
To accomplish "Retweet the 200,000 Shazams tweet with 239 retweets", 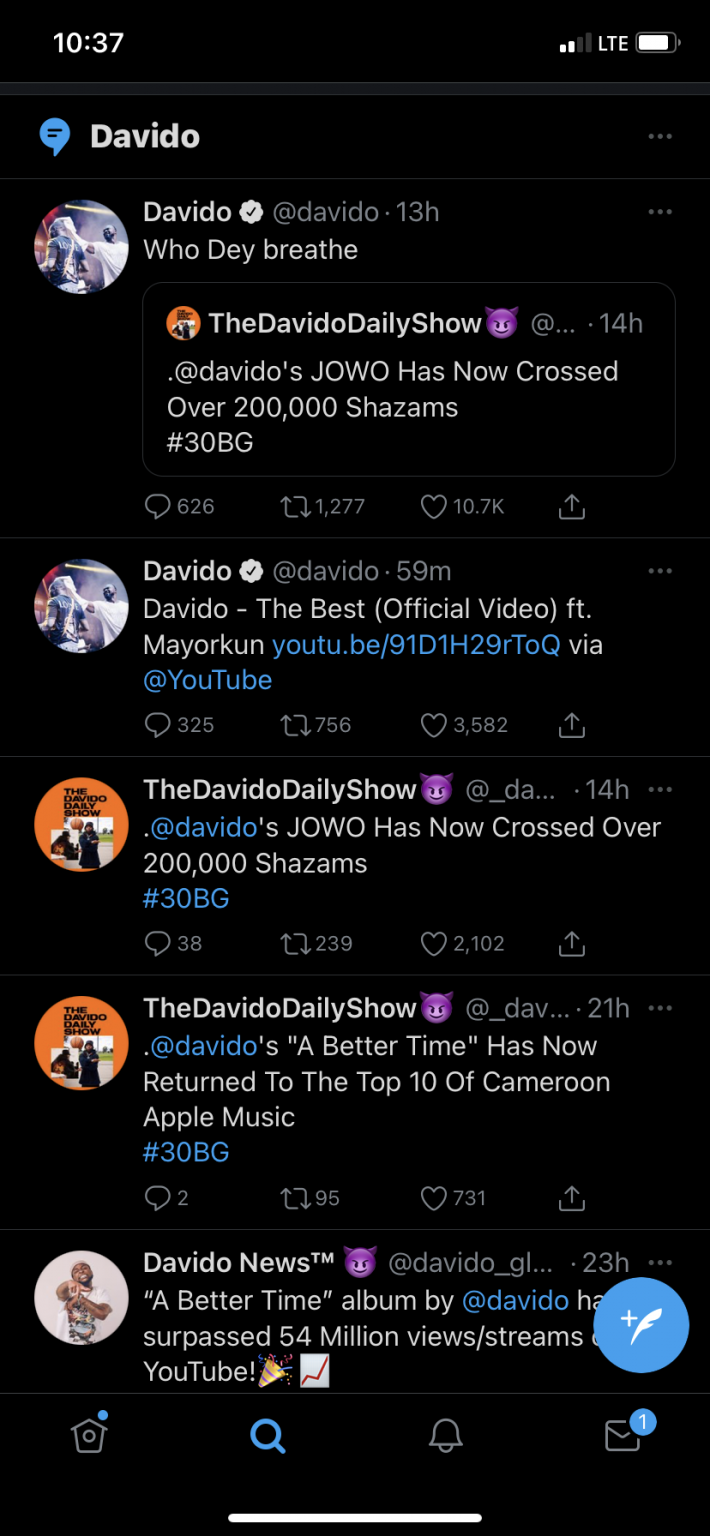I will pos(296,943).
